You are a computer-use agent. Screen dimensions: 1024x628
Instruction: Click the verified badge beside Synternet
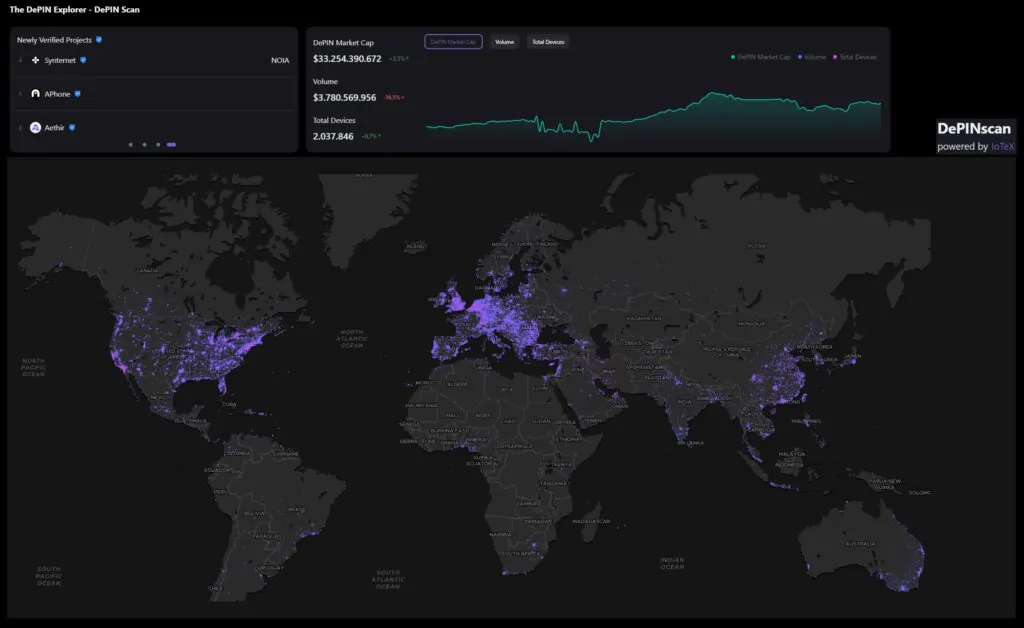tap(83, 60)
